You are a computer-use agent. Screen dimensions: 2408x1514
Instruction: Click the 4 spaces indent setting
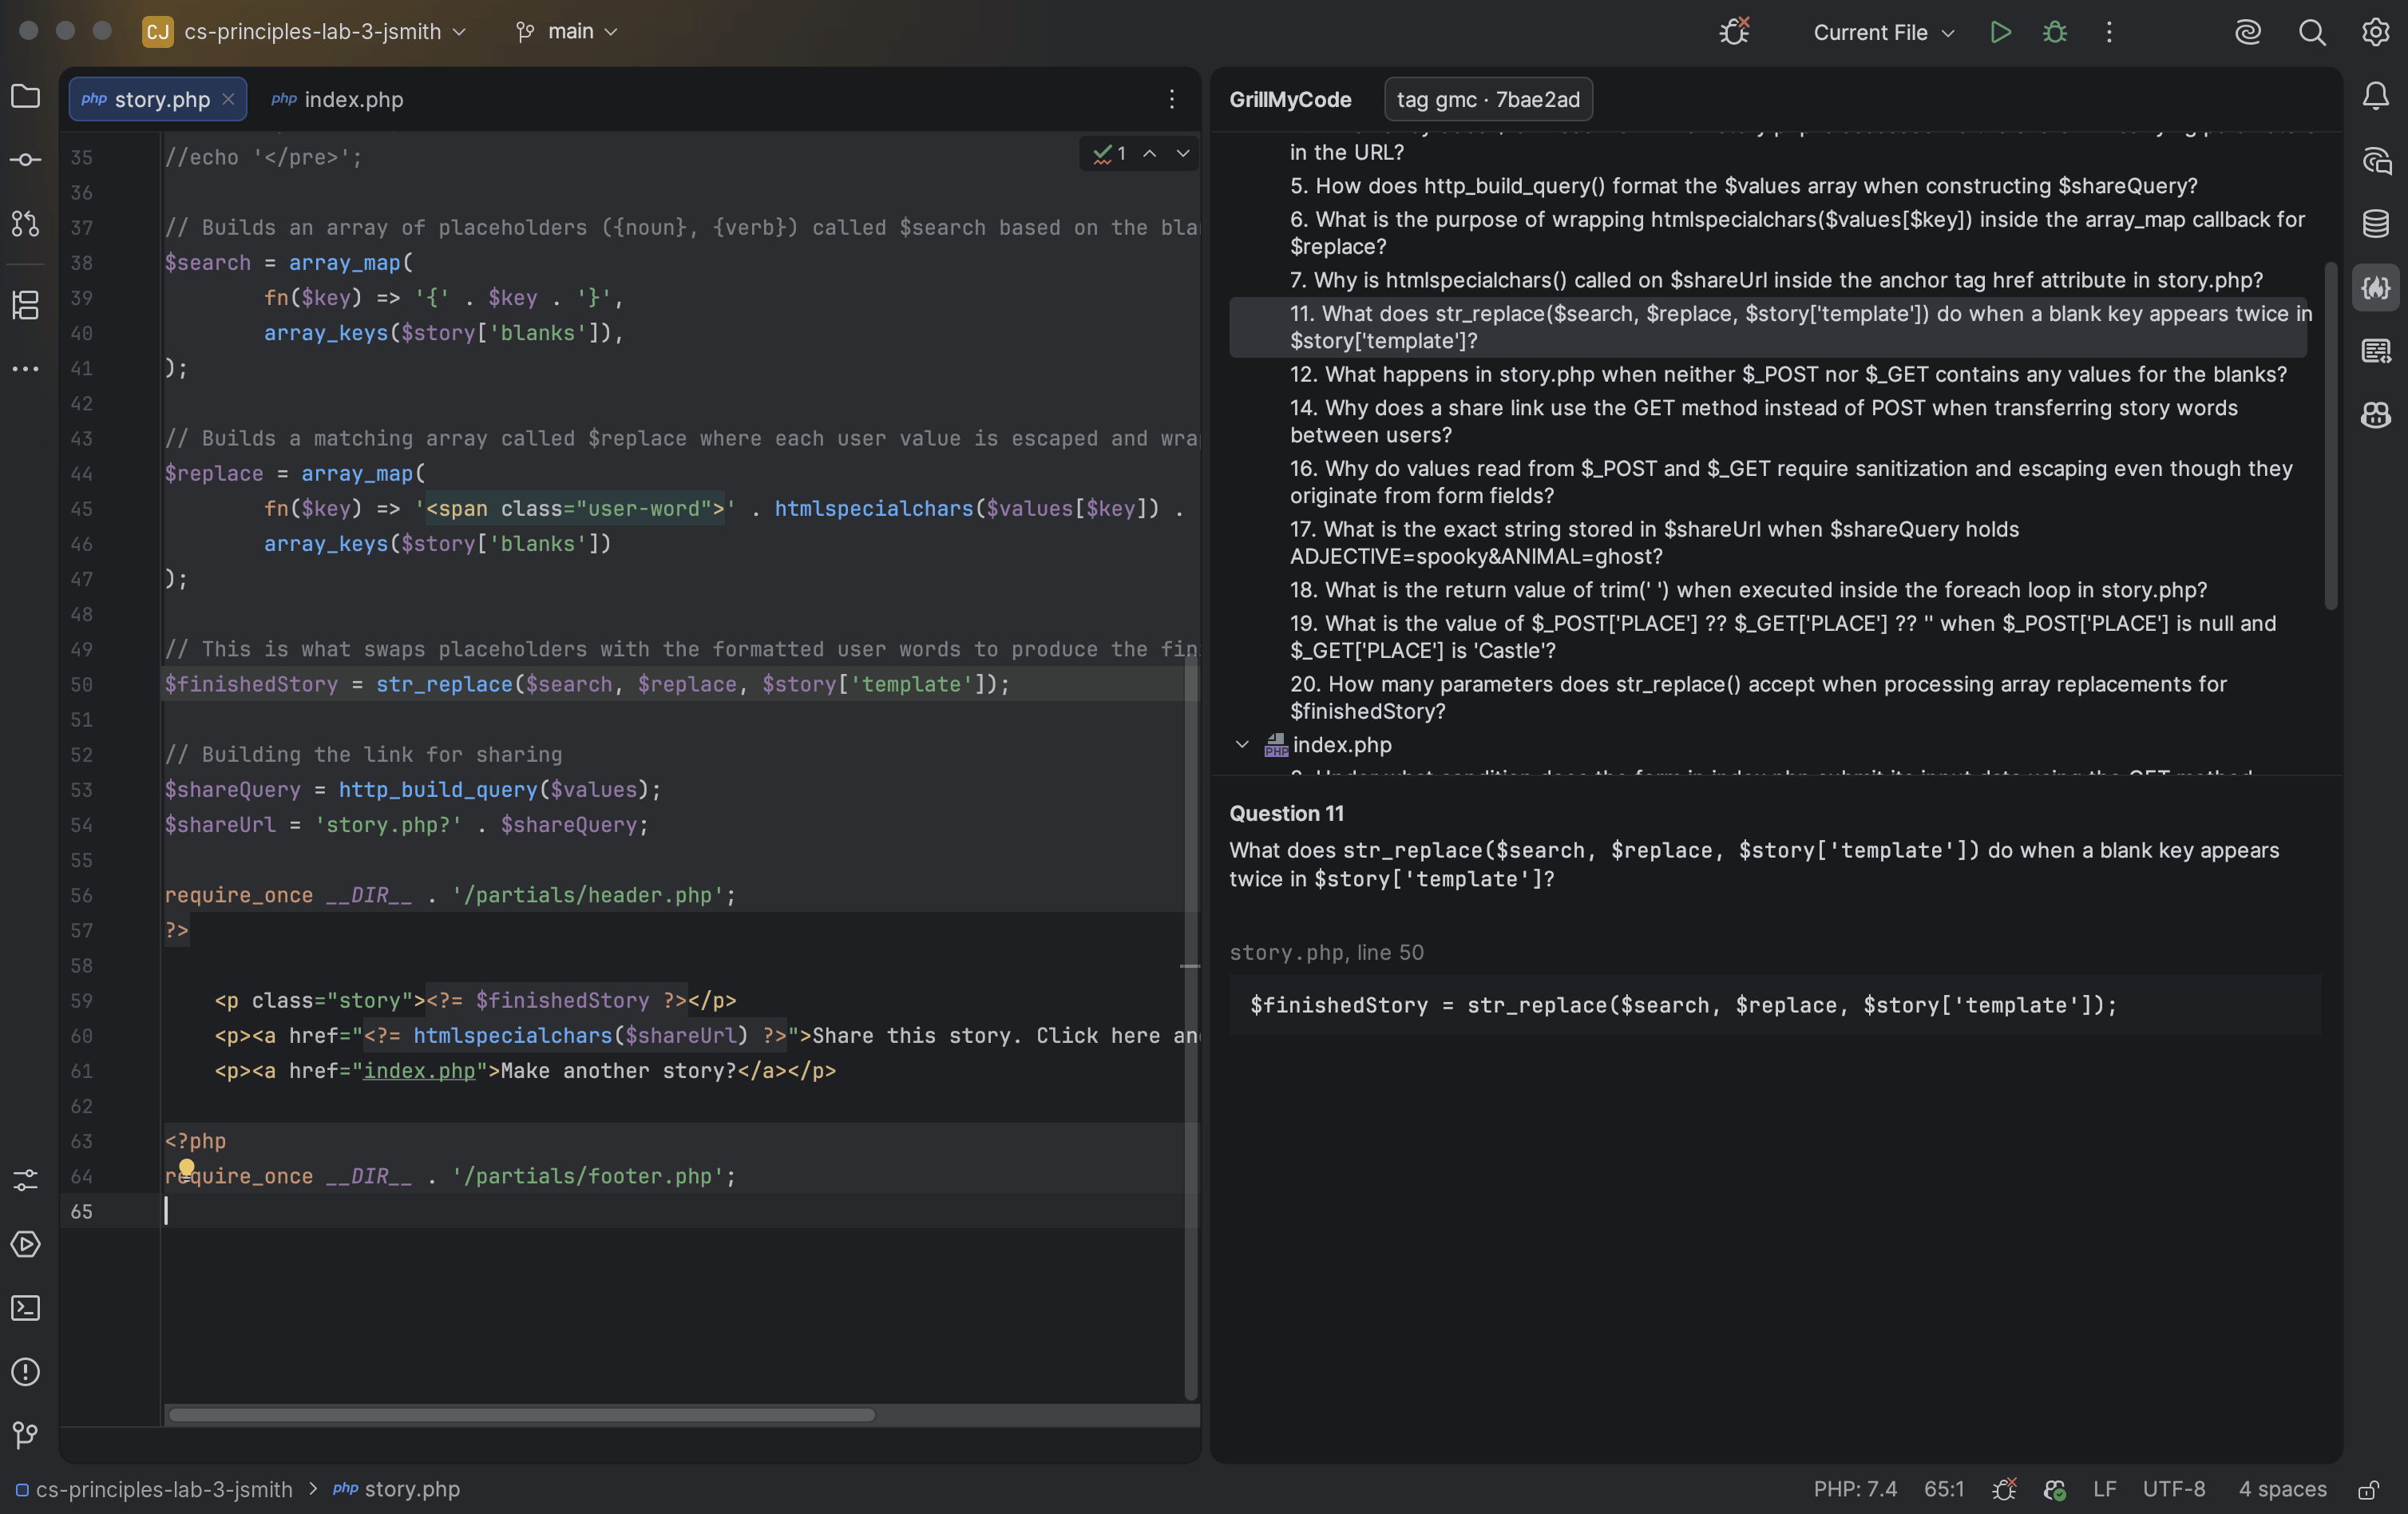[x=2282, y=1489]
